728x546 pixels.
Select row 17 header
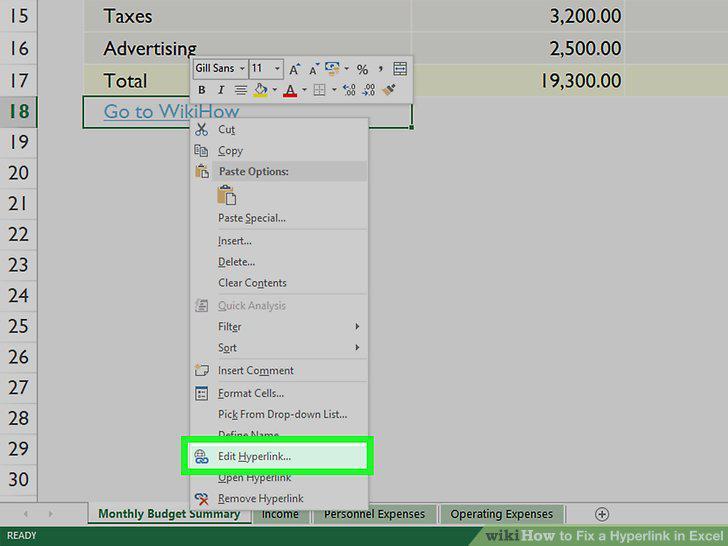pyautogui.click(x=19, y=80)
